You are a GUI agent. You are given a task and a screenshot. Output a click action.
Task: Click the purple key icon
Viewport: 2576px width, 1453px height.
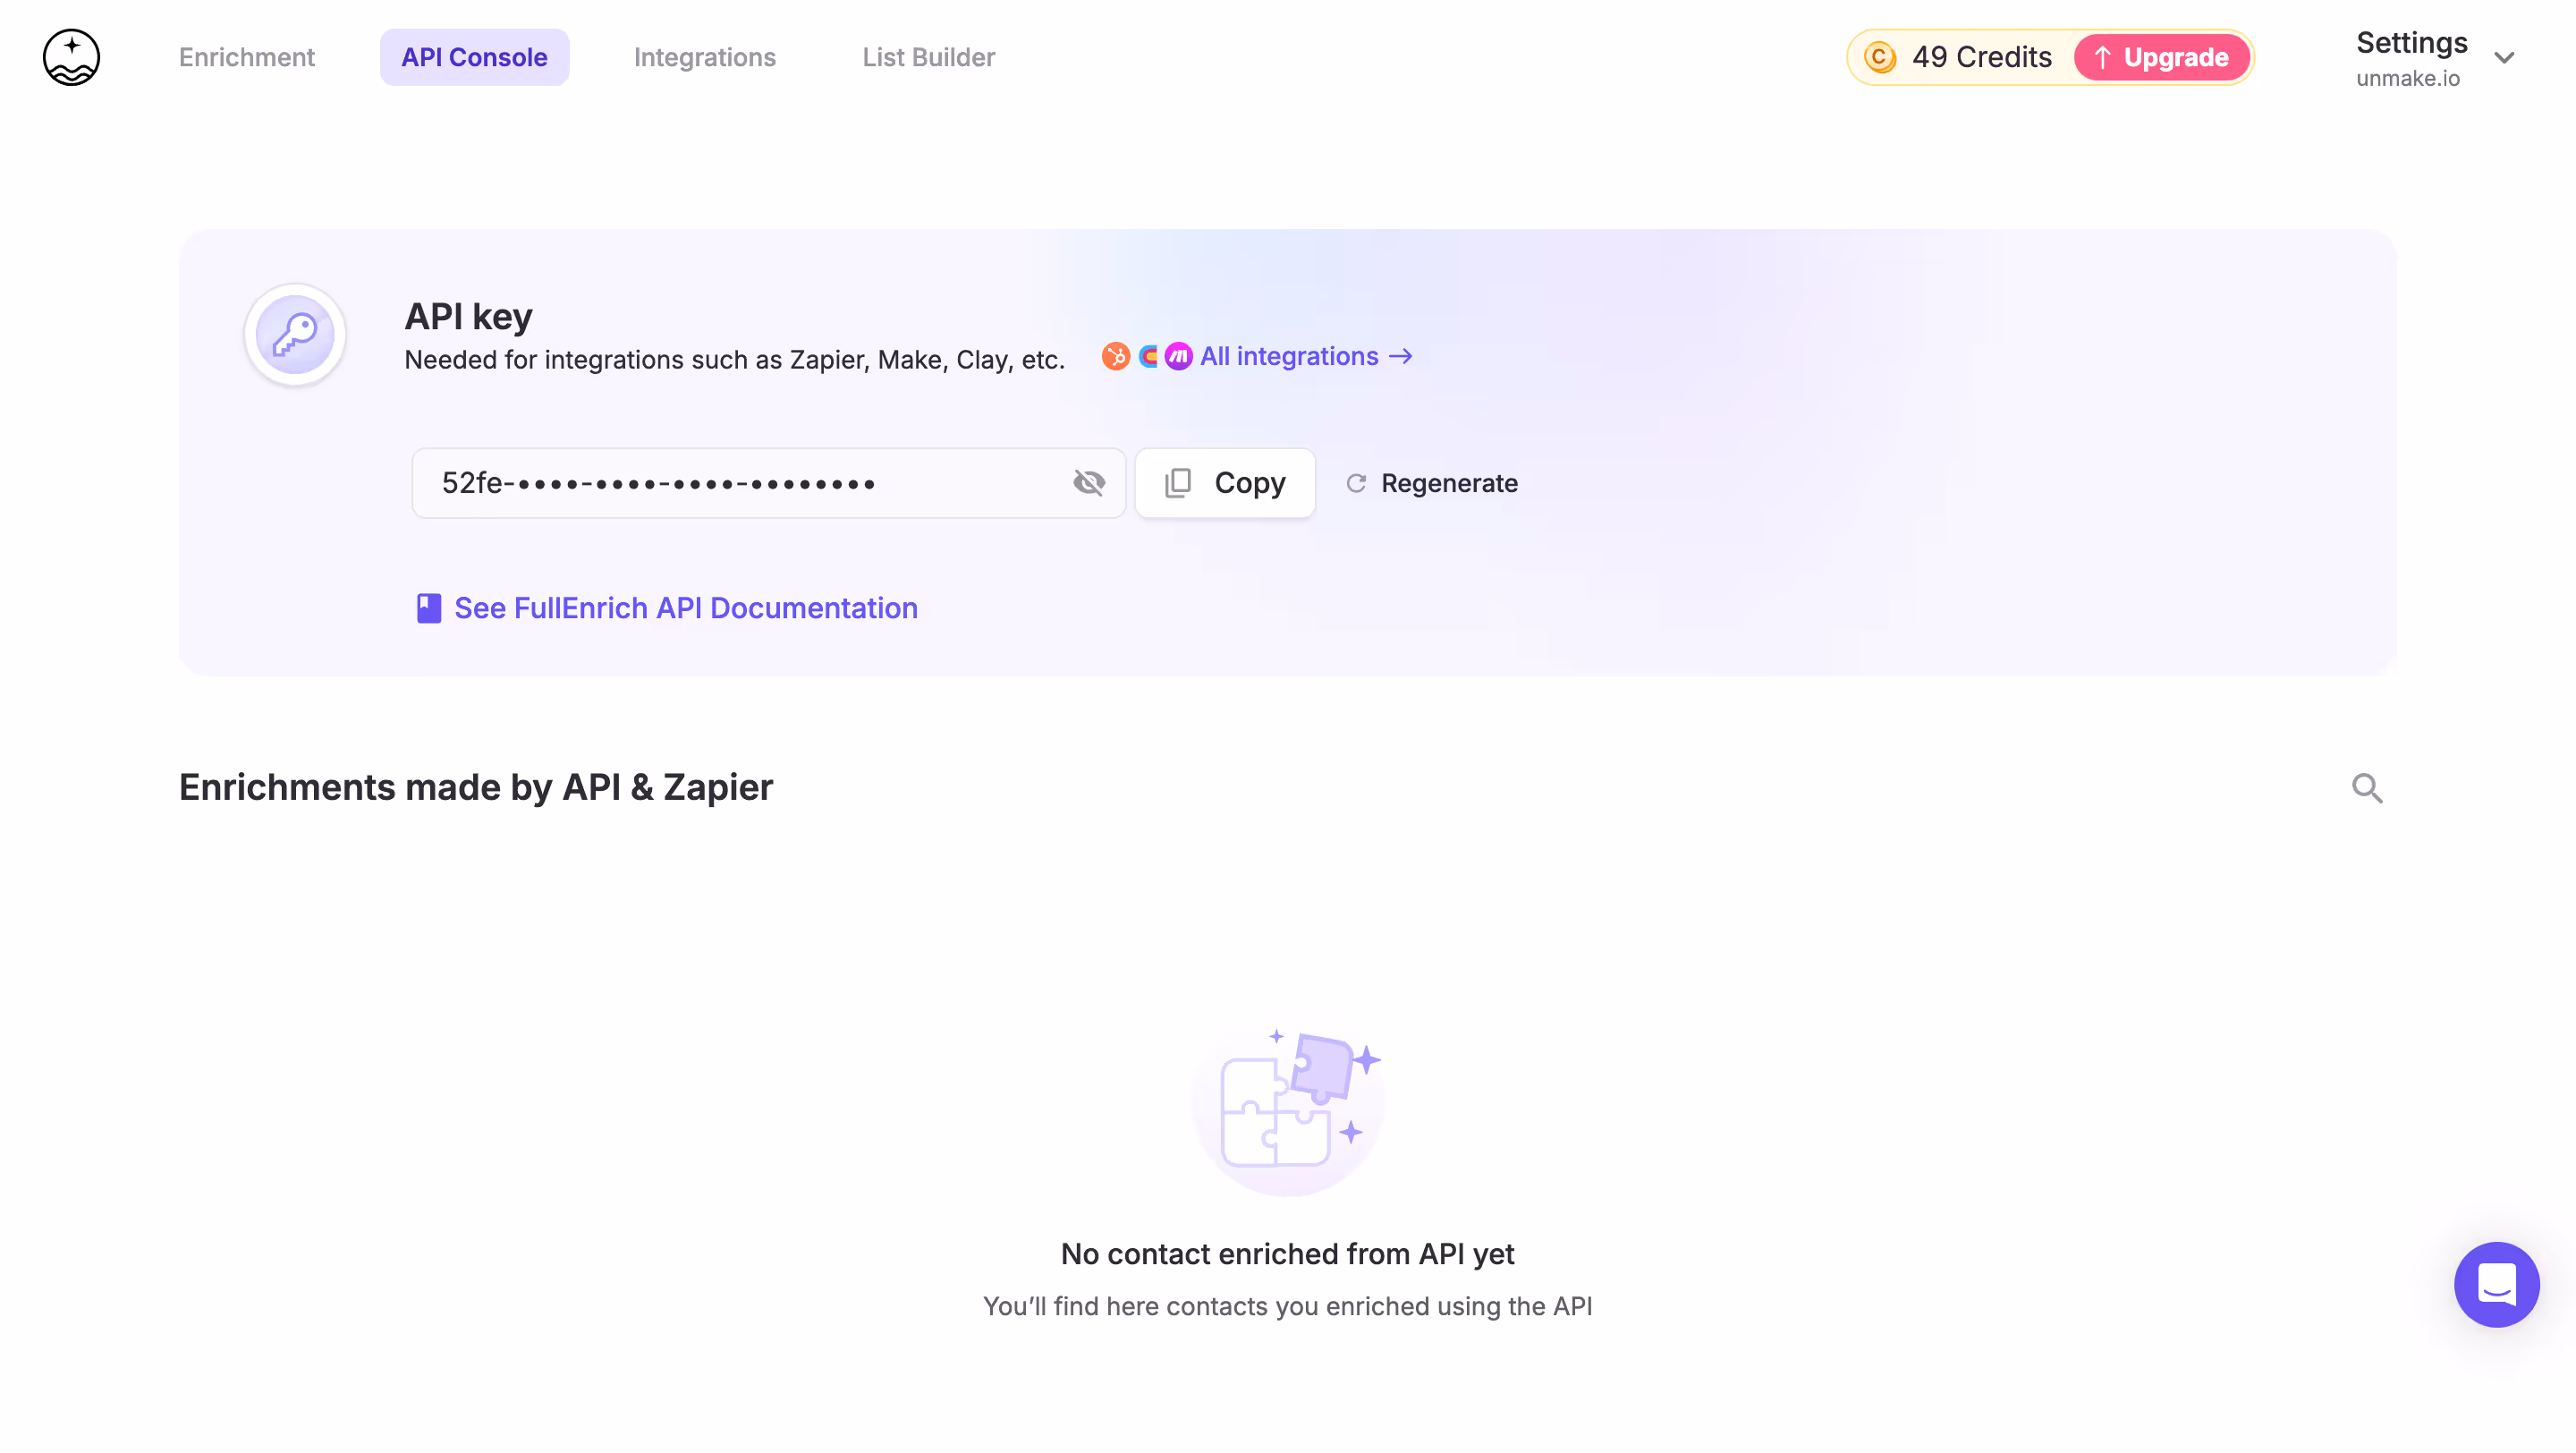point(295,335)
